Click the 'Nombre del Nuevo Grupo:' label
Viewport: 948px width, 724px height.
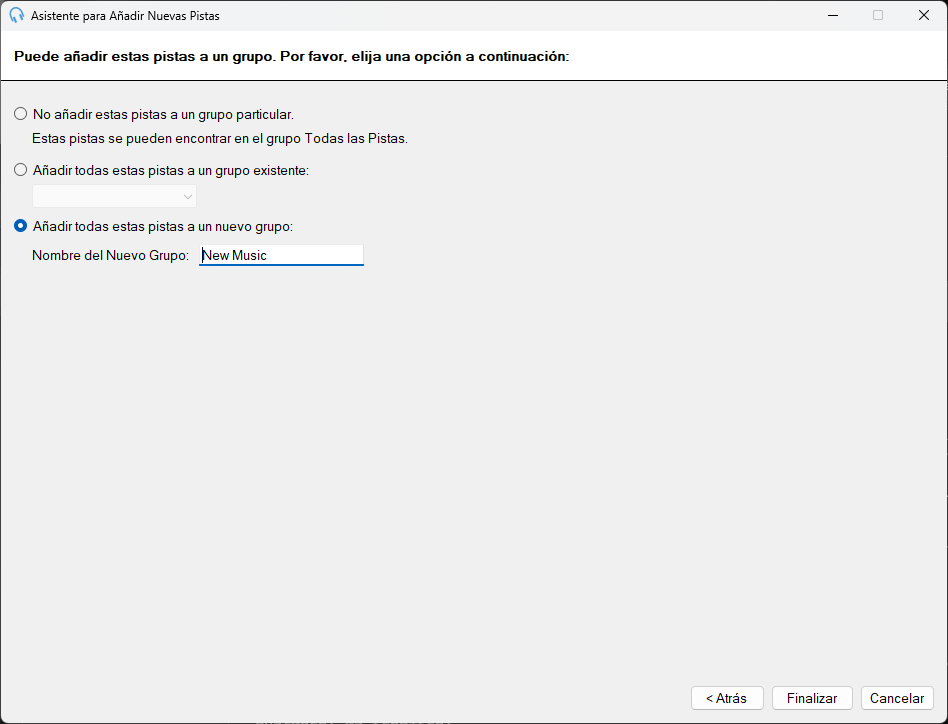pos(111,255)
